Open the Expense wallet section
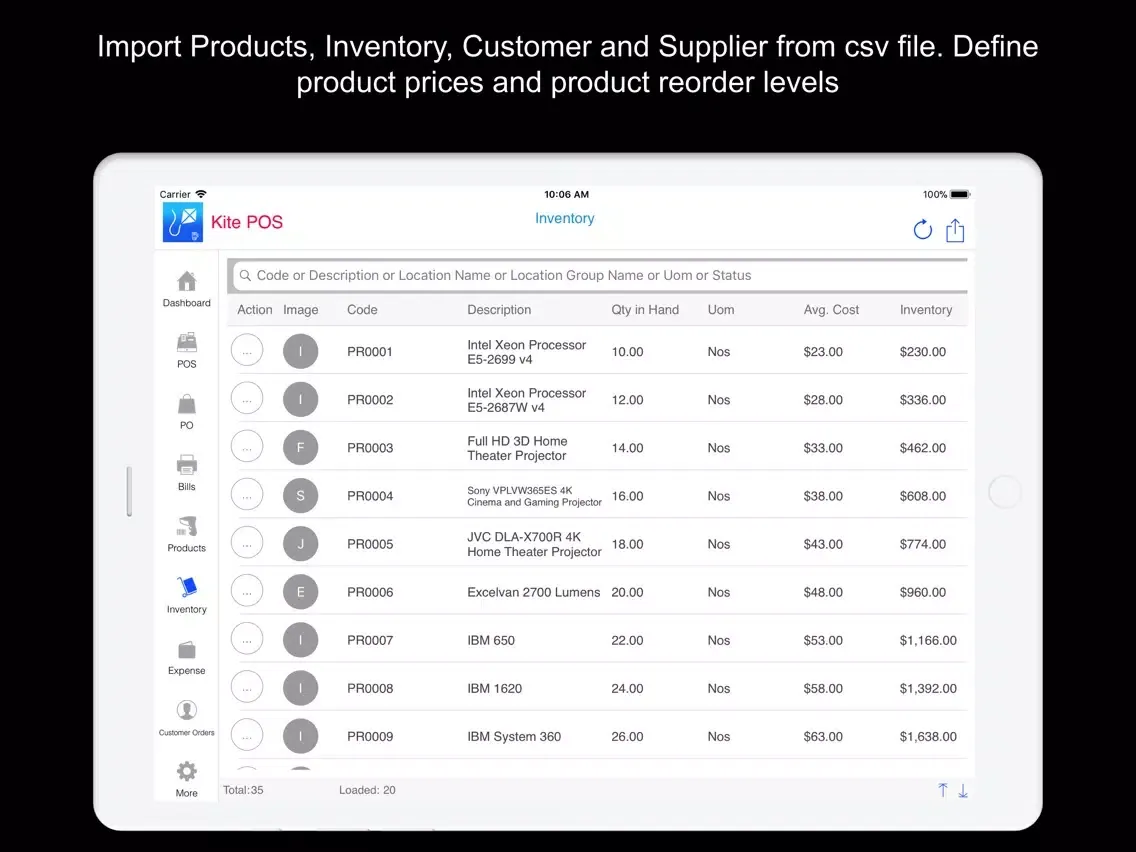The image size is (1136, 852). coord(186,658)
